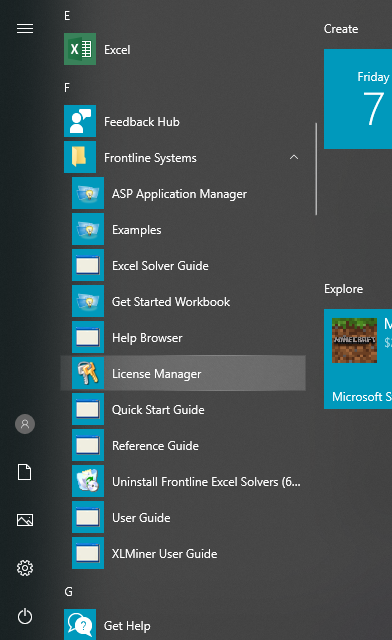Click the Explore tile group header

(343, 289)
